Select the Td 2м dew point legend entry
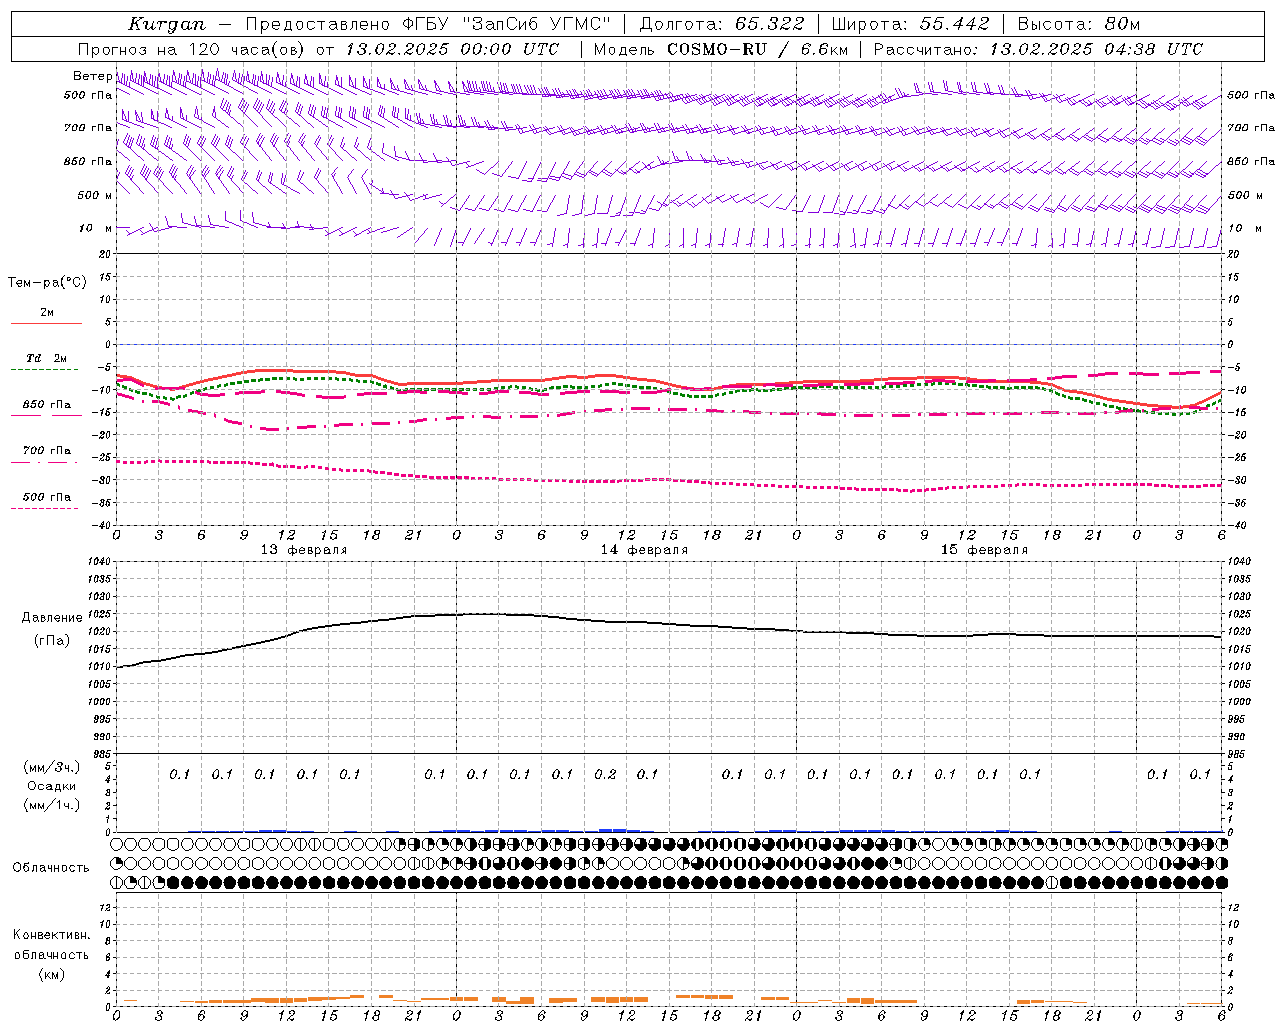Image resolution: width=1280 pixels, height=1024 pixels. 46,358
